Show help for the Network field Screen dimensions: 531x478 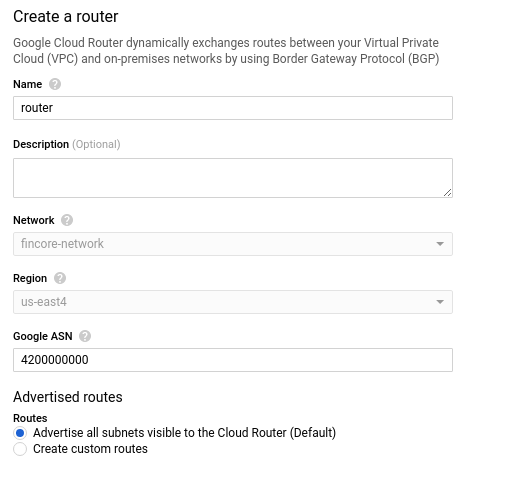tap(67, 220)
